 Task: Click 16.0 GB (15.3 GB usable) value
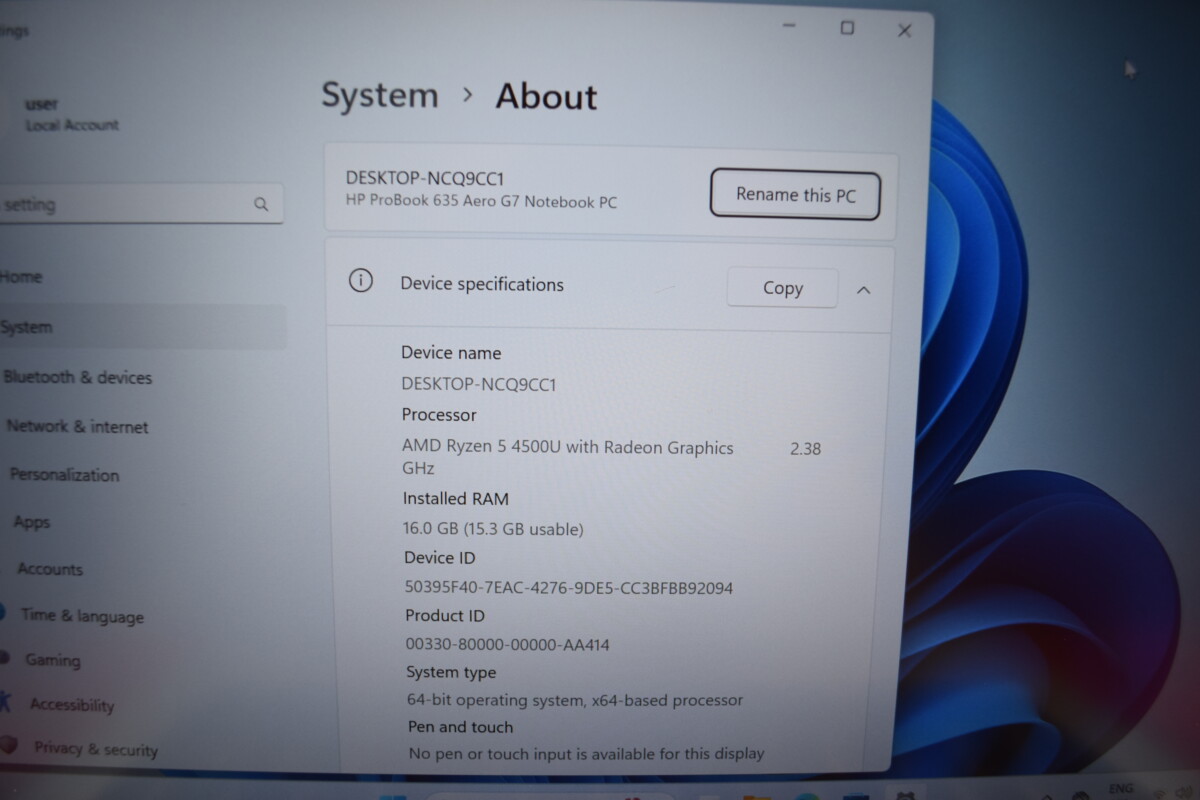coord(493,529)
